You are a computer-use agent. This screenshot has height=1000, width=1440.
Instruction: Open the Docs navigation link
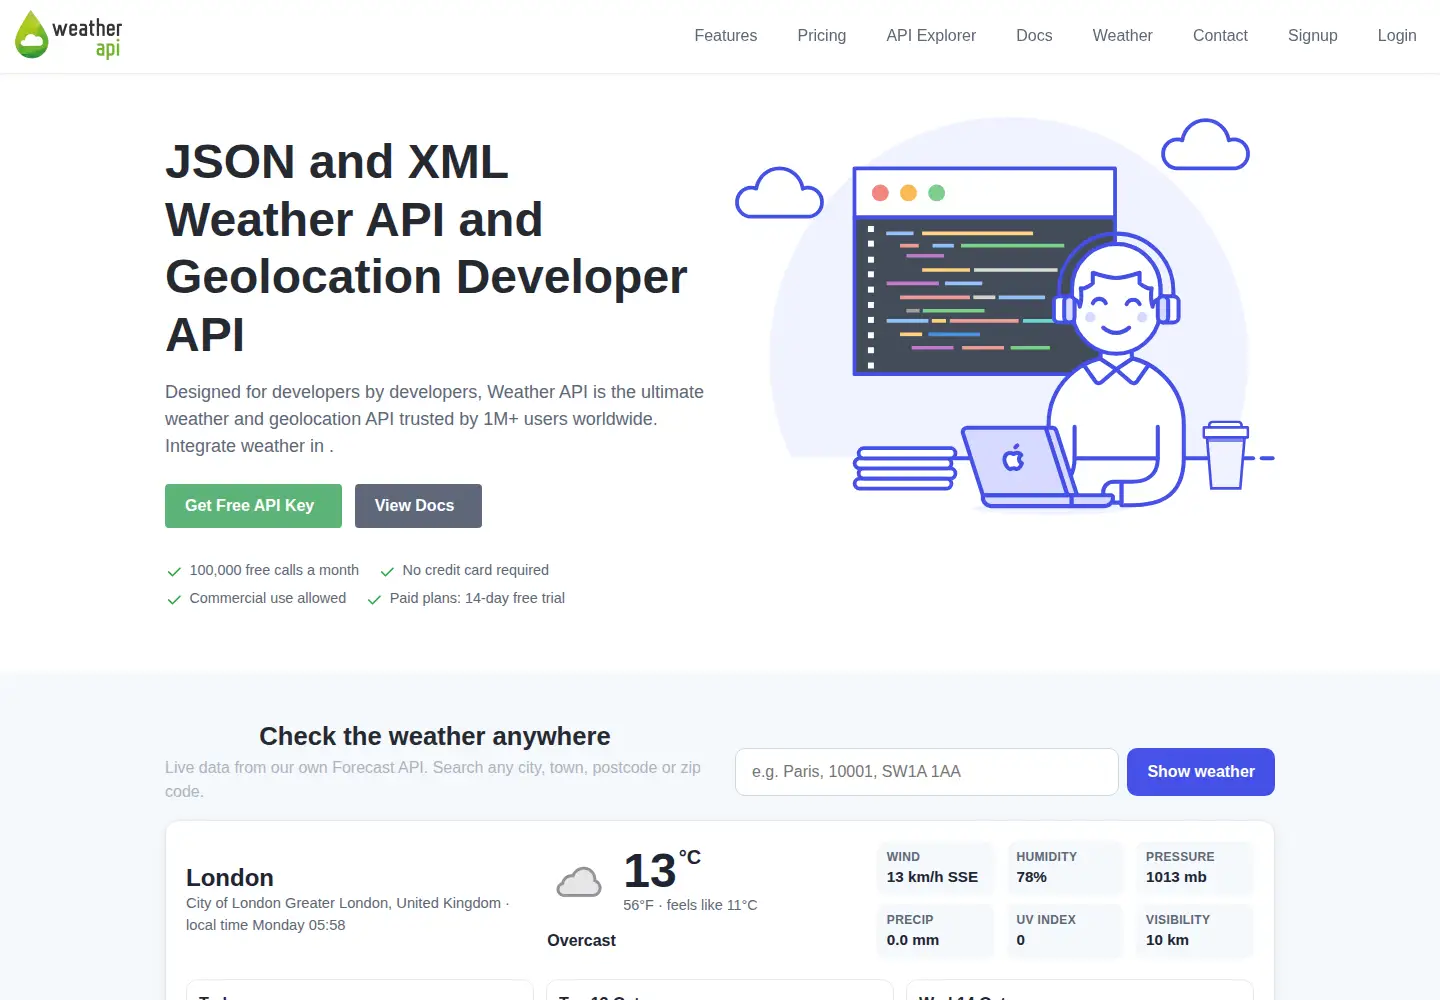tap(1034, 36)
